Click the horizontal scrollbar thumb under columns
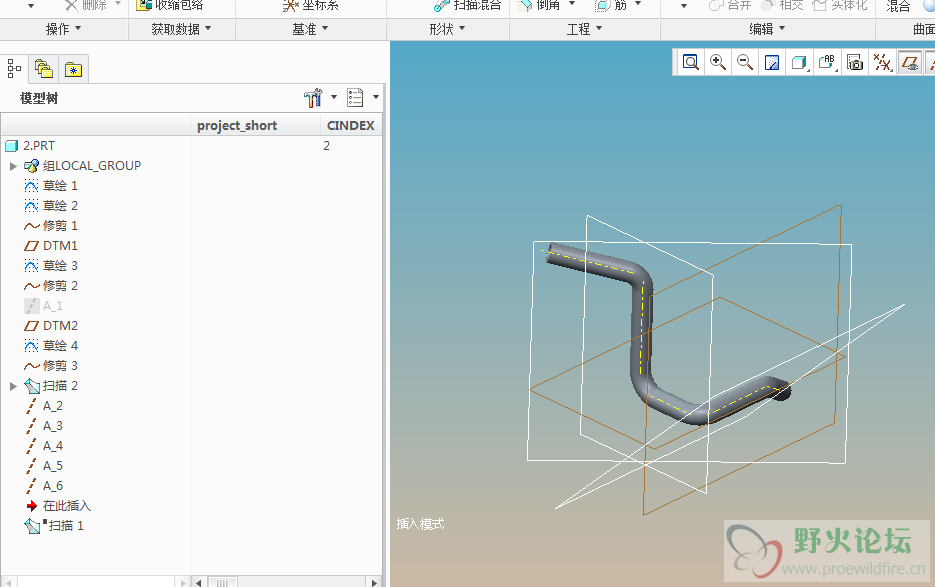Viewport: 935px width, 587px height. [x=222, y=582]
